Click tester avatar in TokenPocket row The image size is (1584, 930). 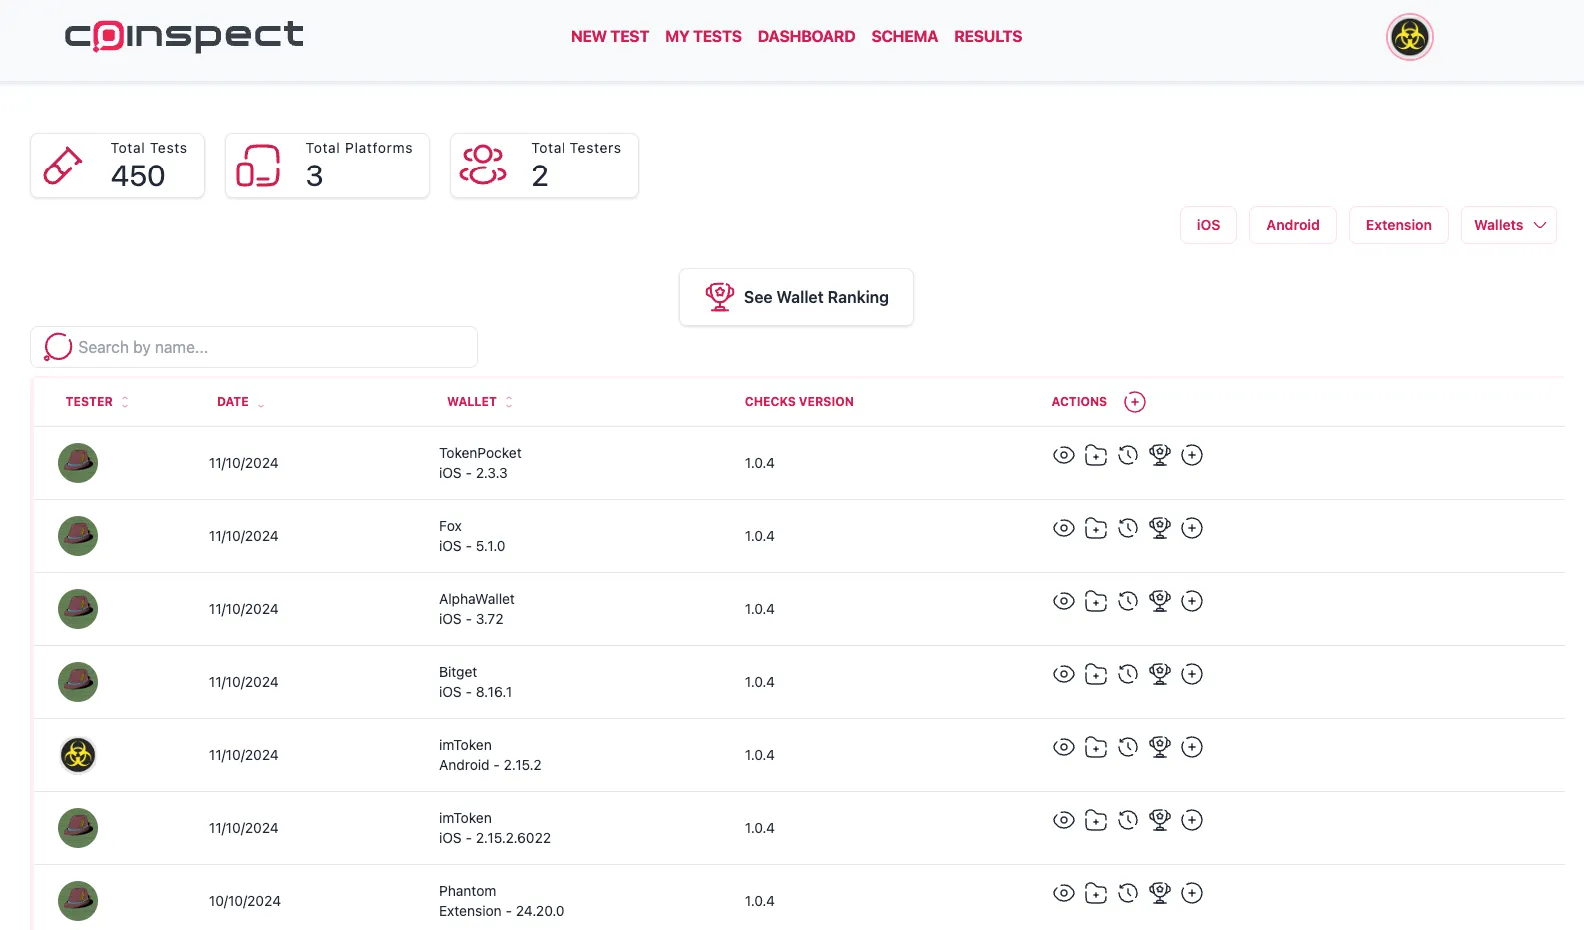point(78,463)
